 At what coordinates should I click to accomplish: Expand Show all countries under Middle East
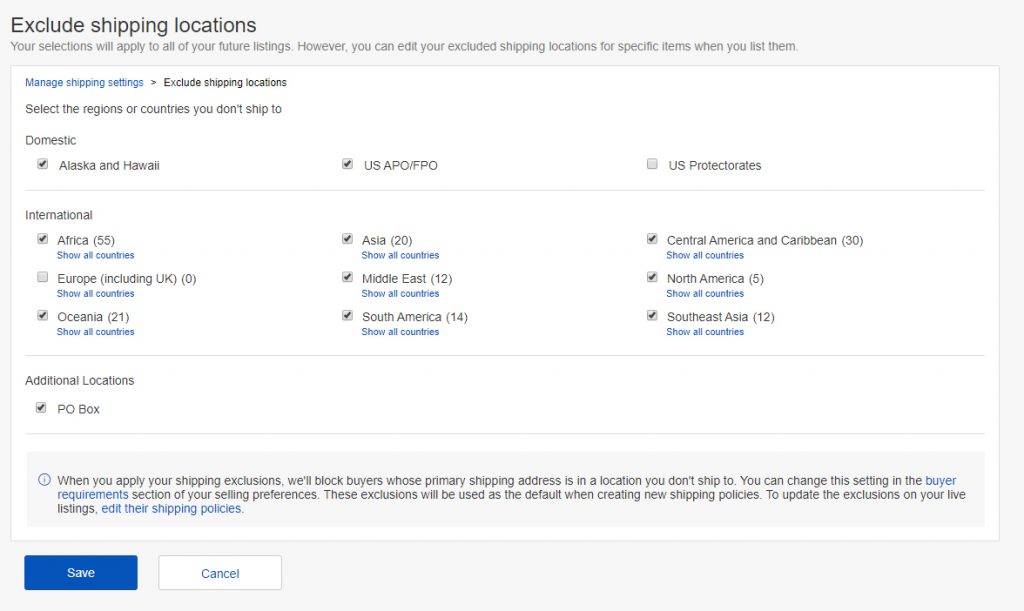coord(400,294)
